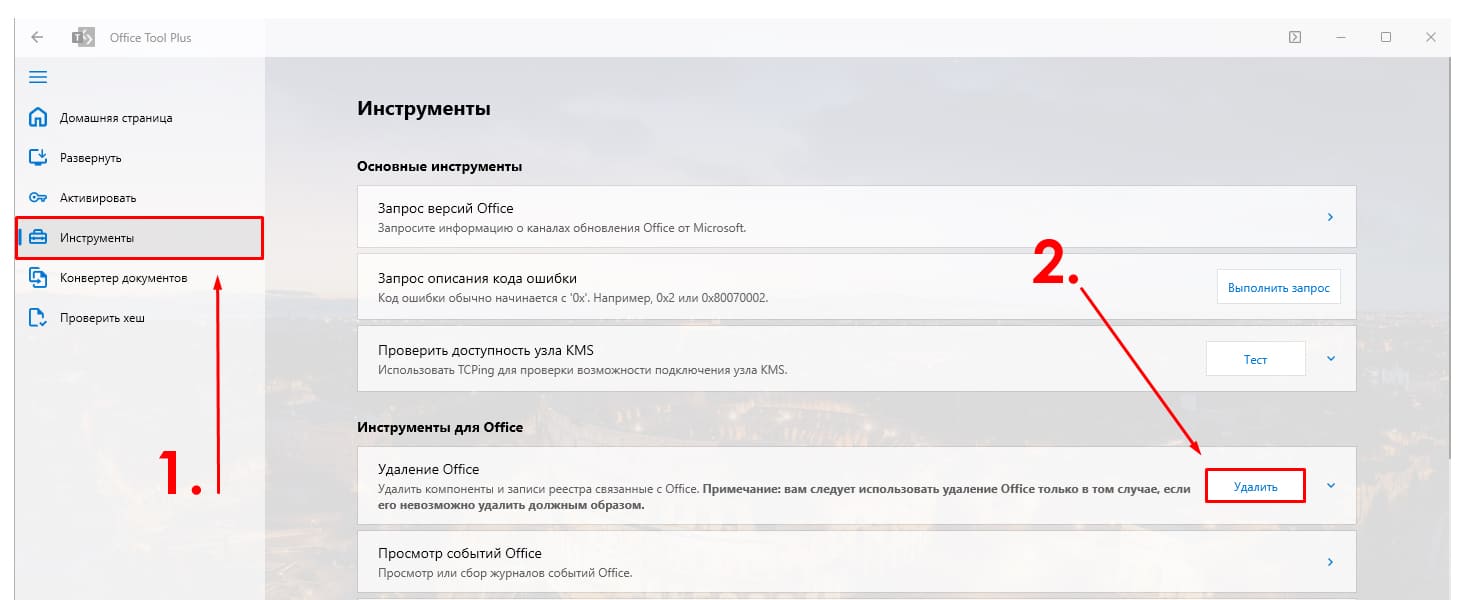Select the Проверить хеш checkmark icon
This screenshot has height=600, width=1470.
(x=38, y=317)
